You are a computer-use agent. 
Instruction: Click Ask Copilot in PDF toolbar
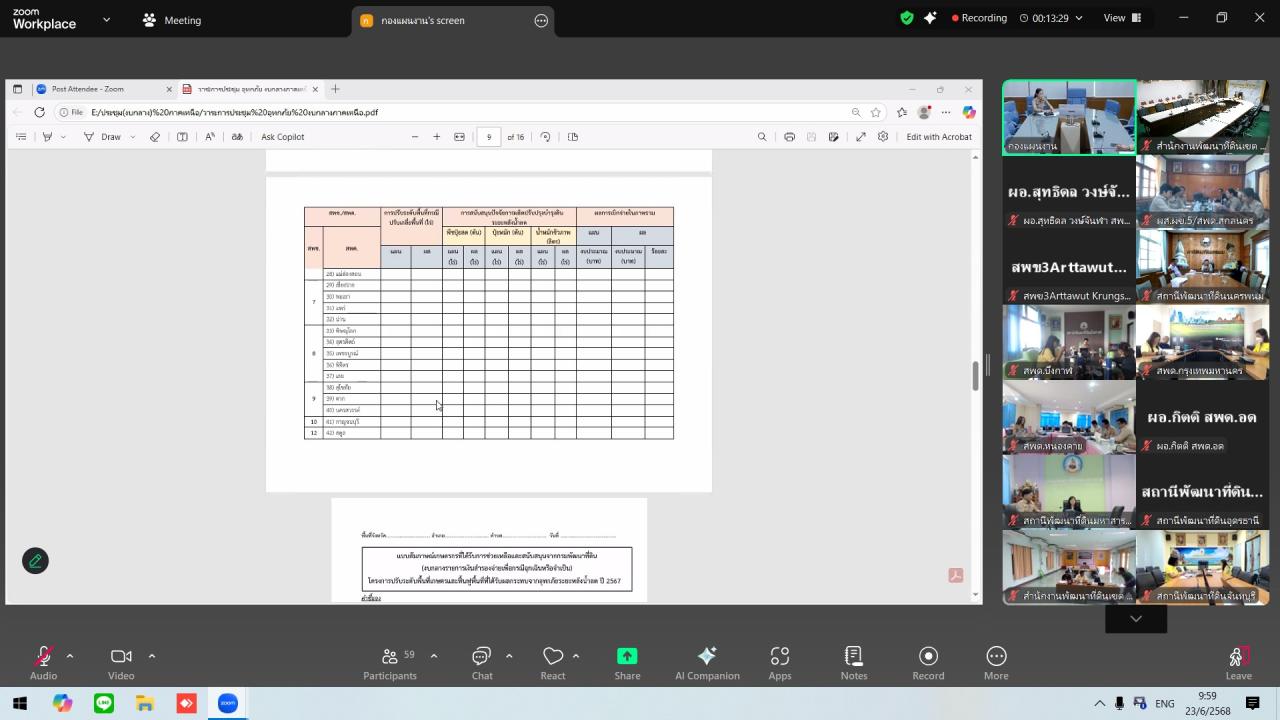(x=282, y=137)
